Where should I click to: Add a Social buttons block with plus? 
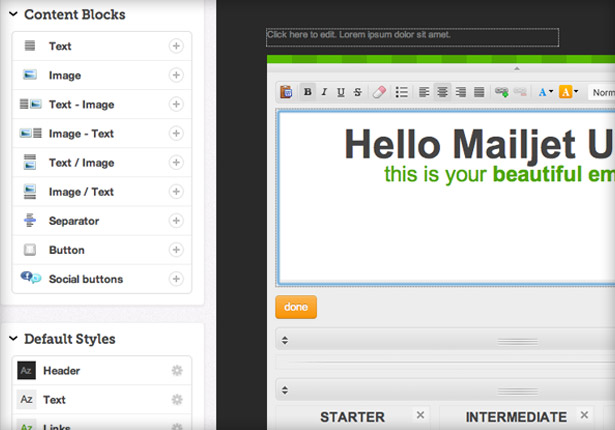tap(176, 279)
